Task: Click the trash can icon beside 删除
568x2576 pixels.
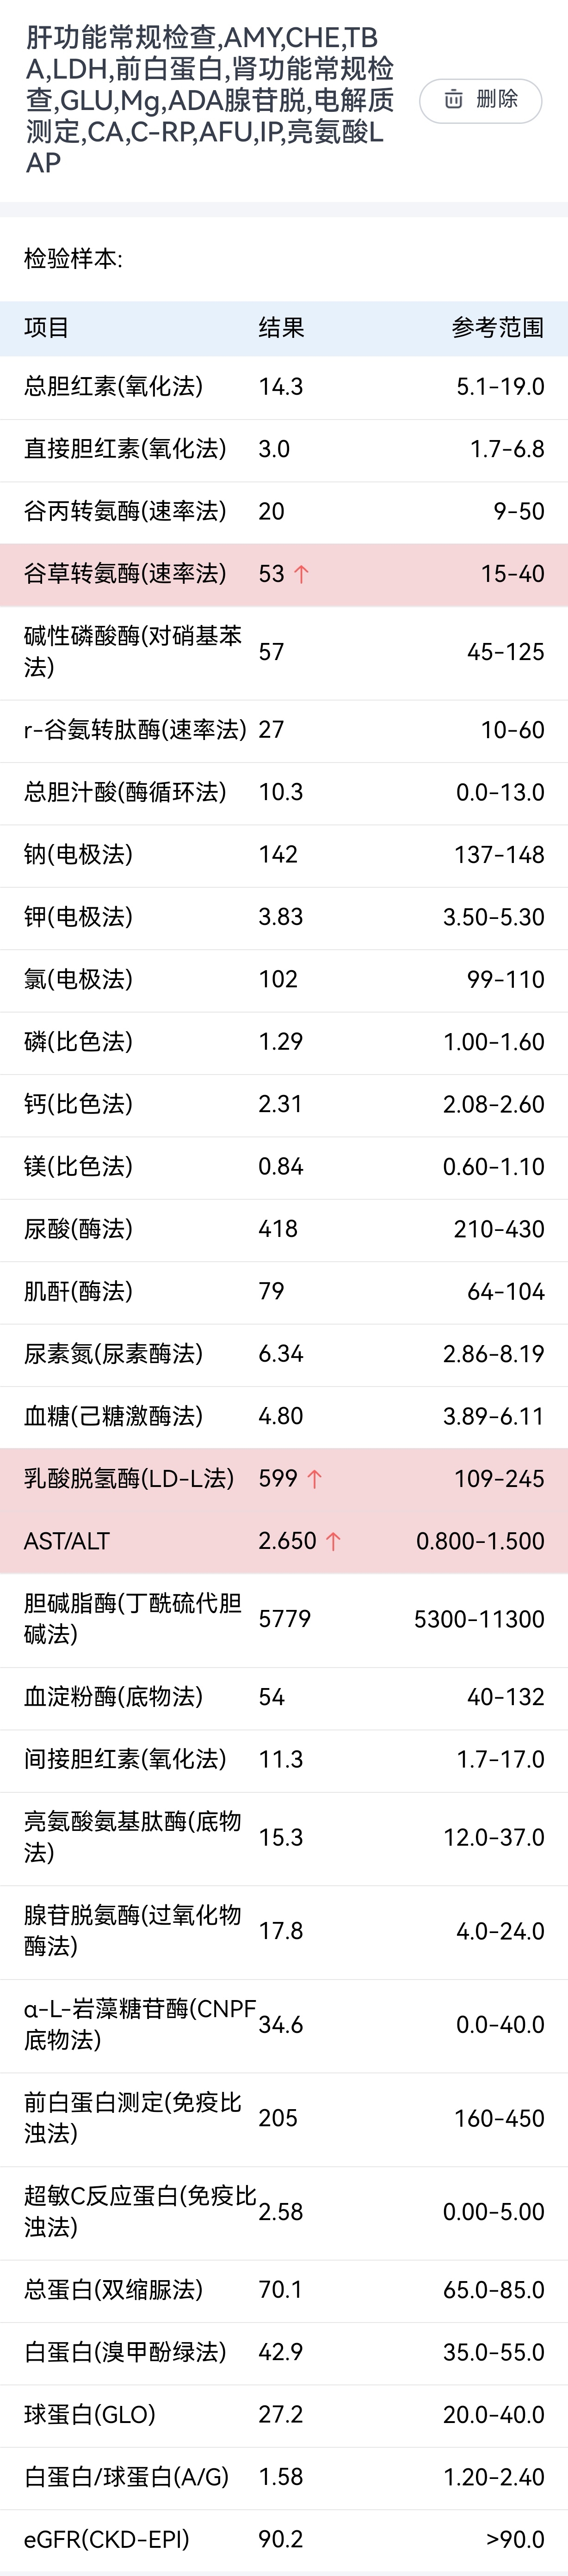Action: tap(454, 99)
